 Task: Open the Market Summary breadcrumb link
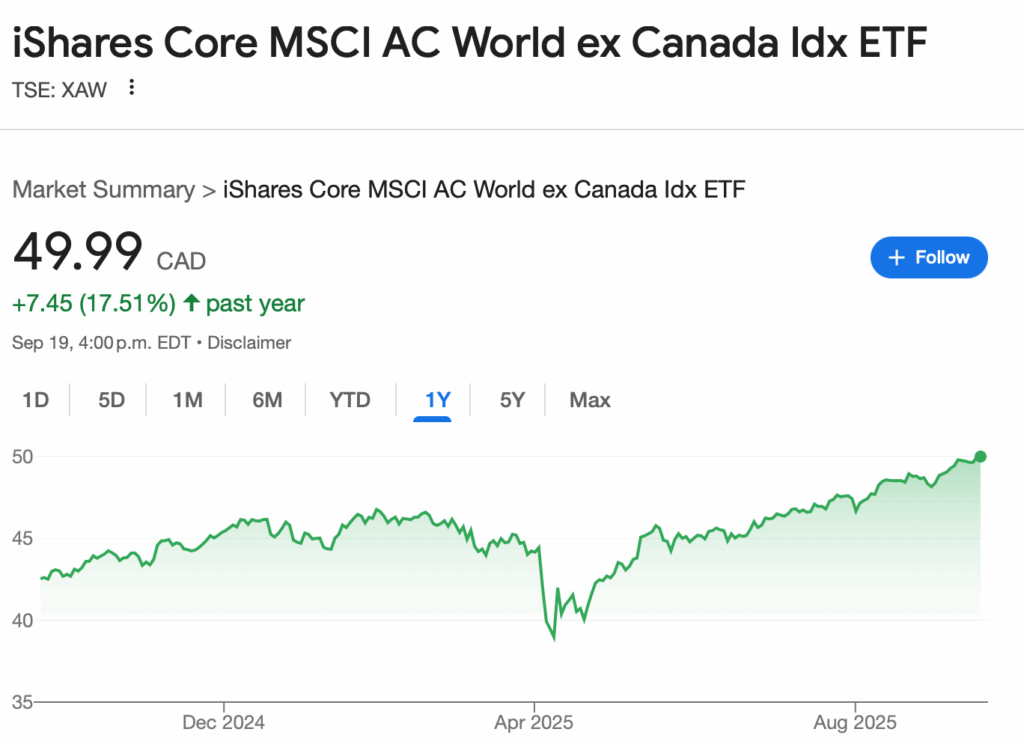click(x=103, y=189)
